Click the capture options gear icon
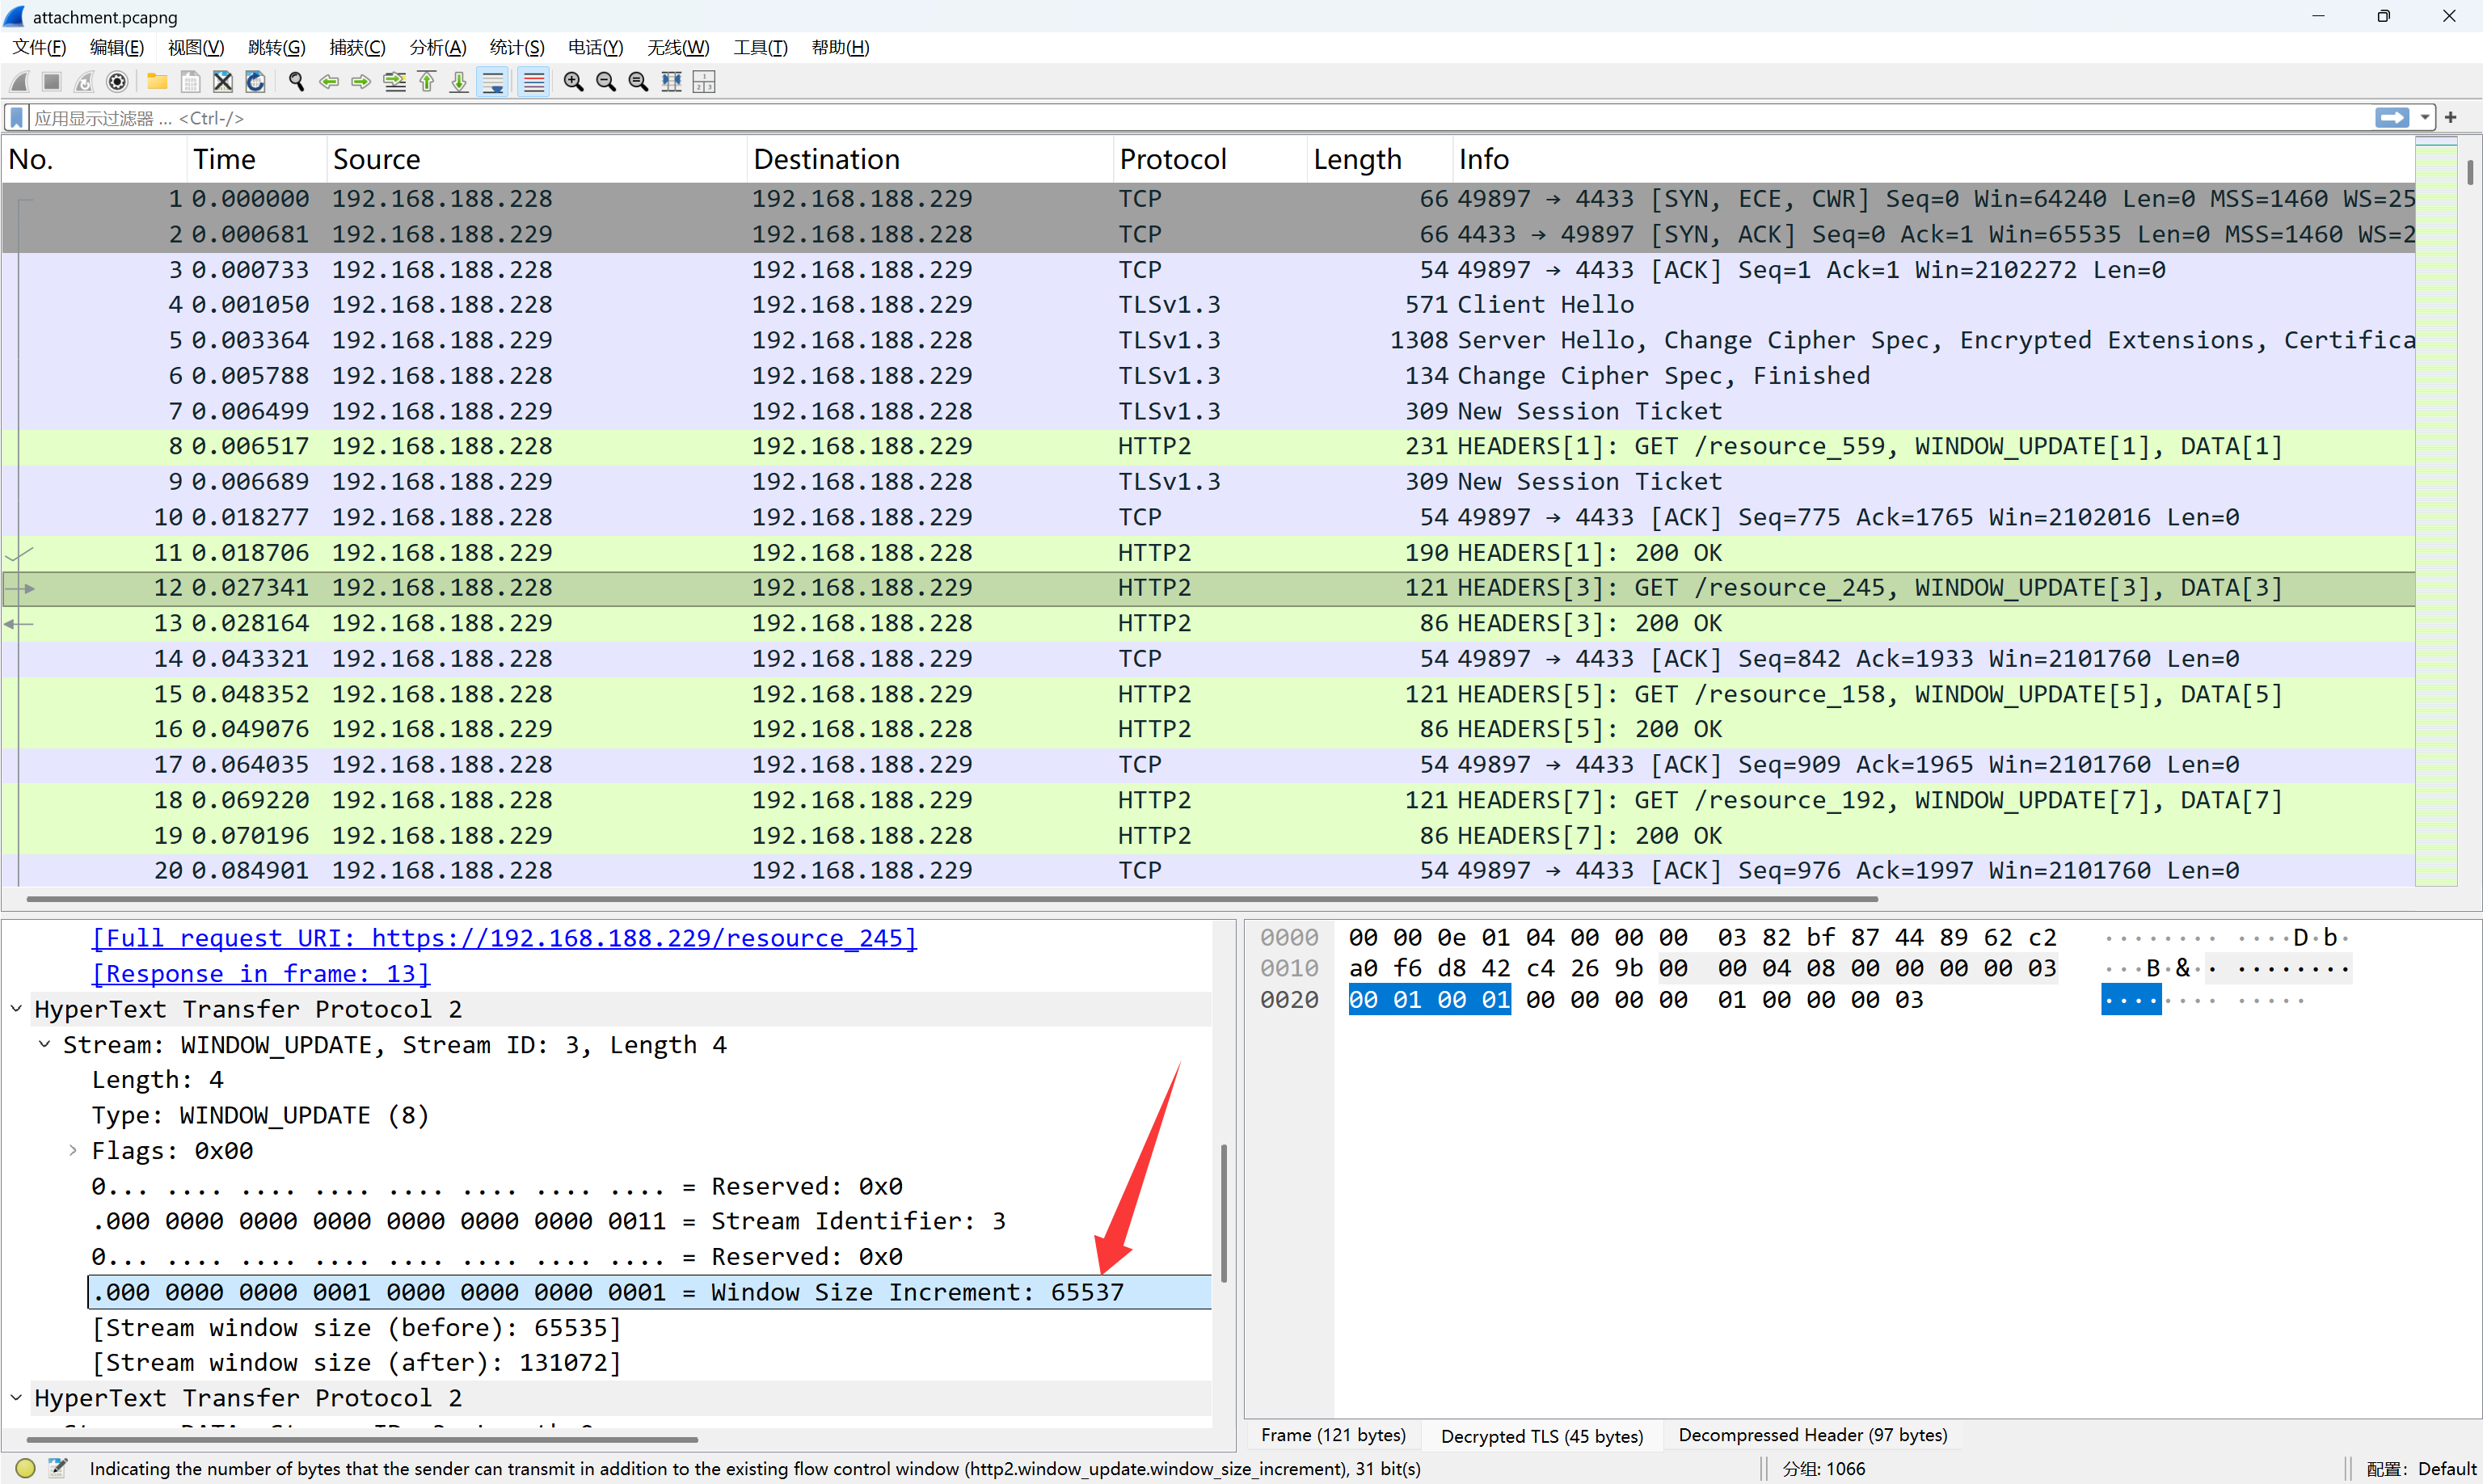2483x1484 pixels. (117, 82)
